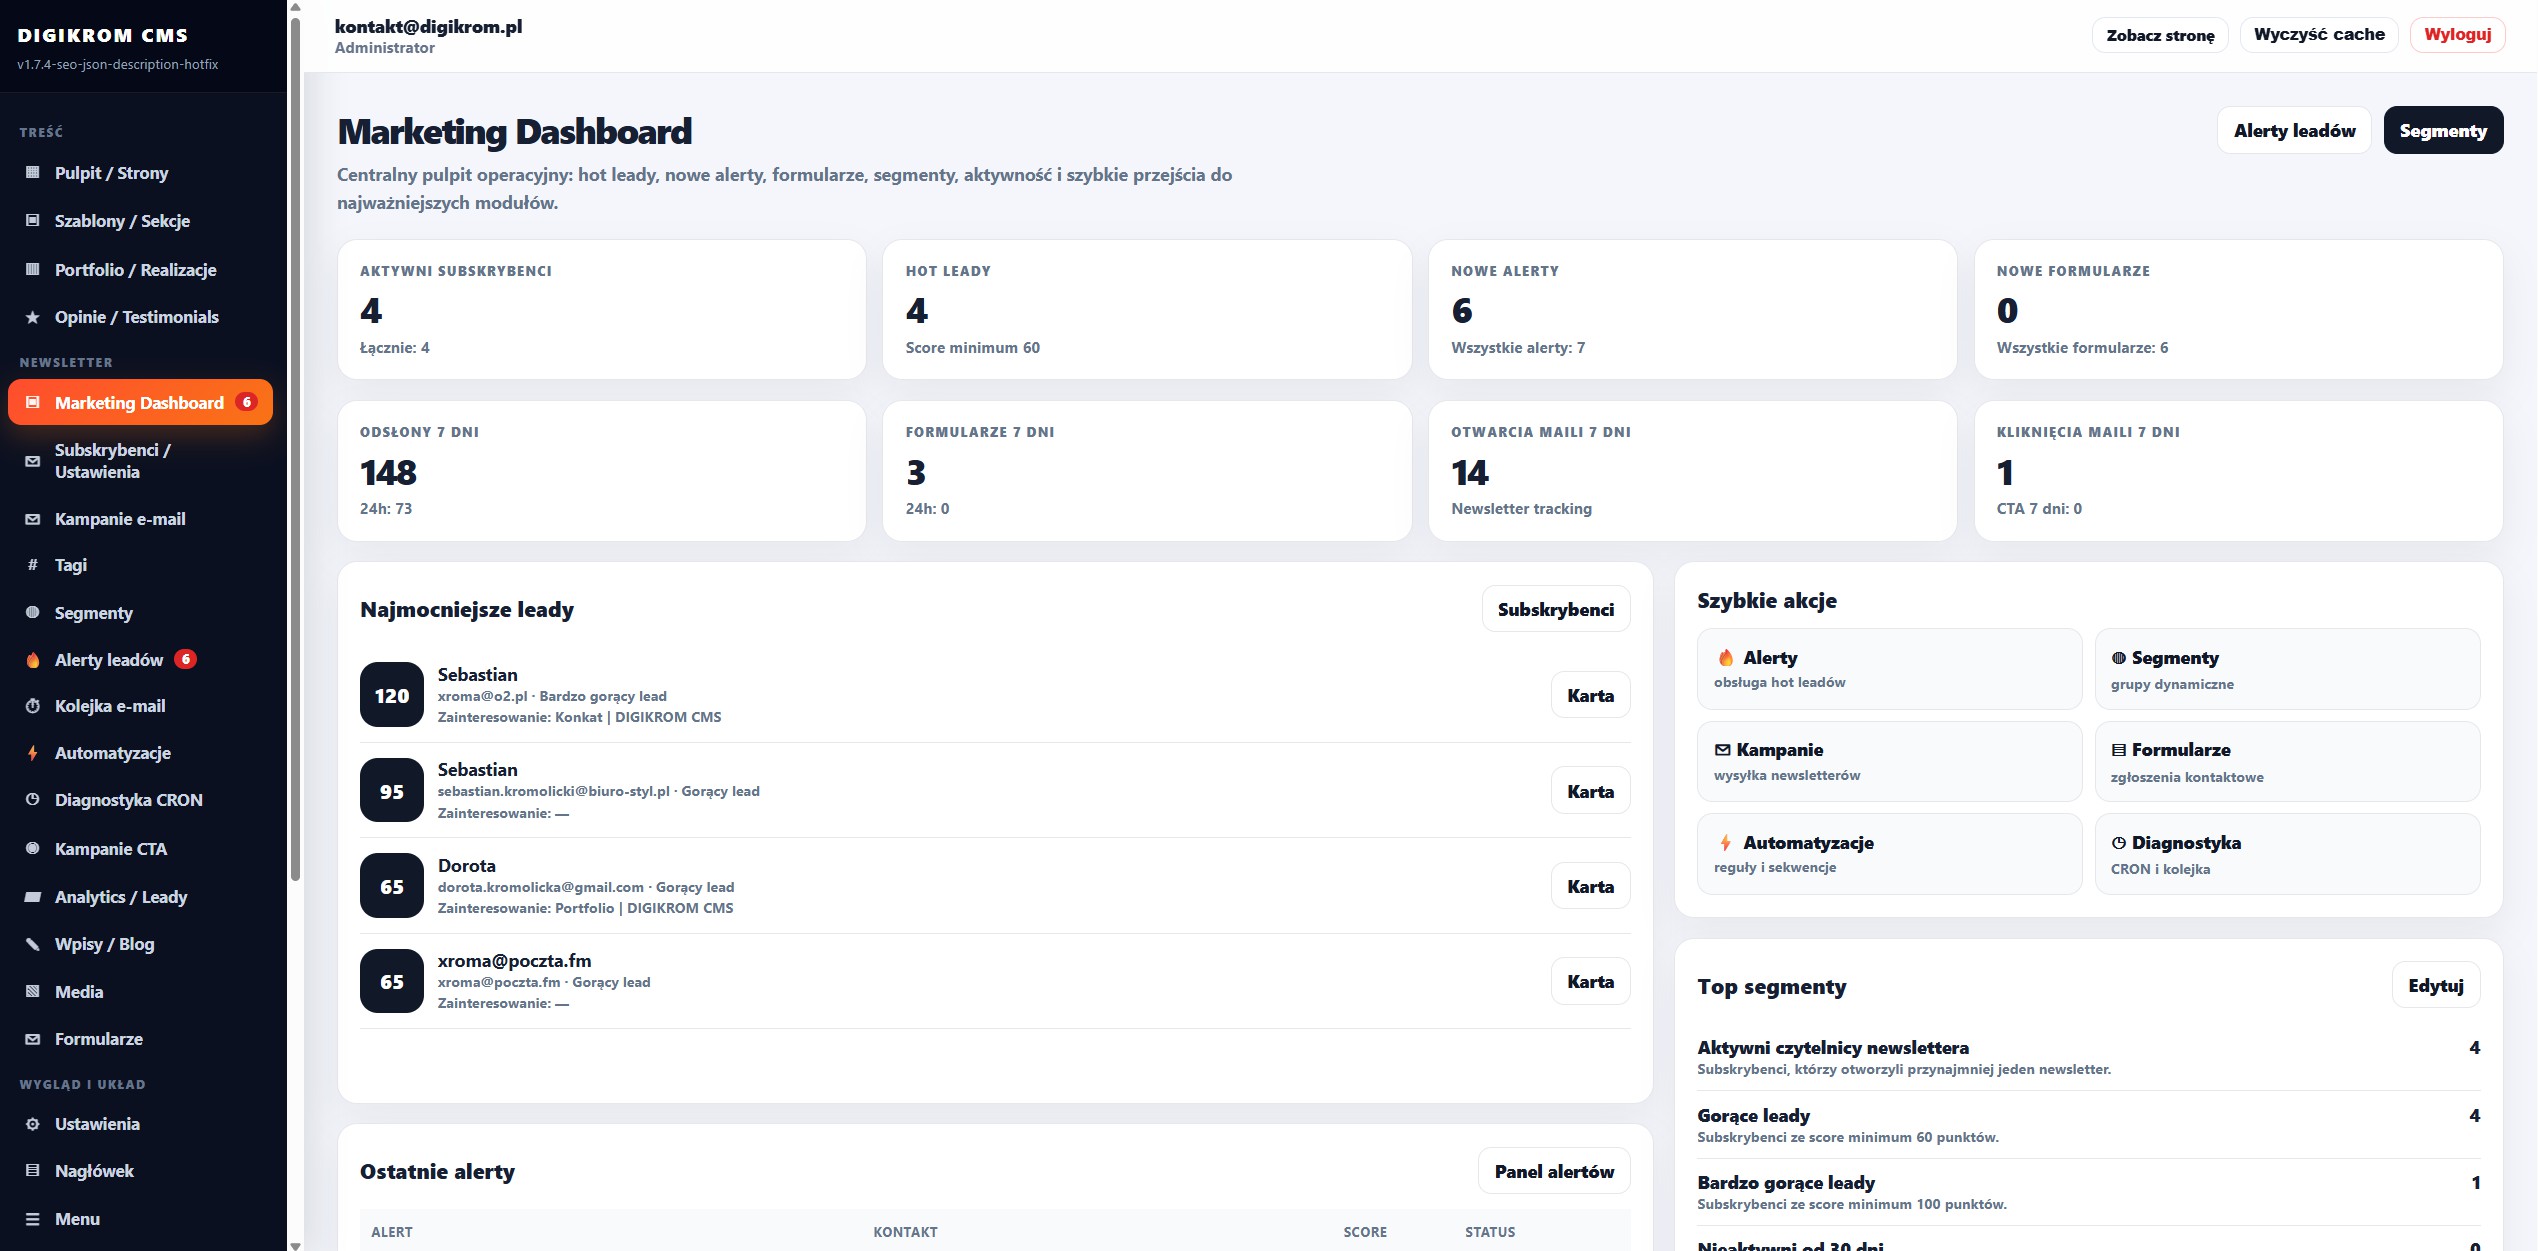Click Edytuj in Top segmenty

2436,985
